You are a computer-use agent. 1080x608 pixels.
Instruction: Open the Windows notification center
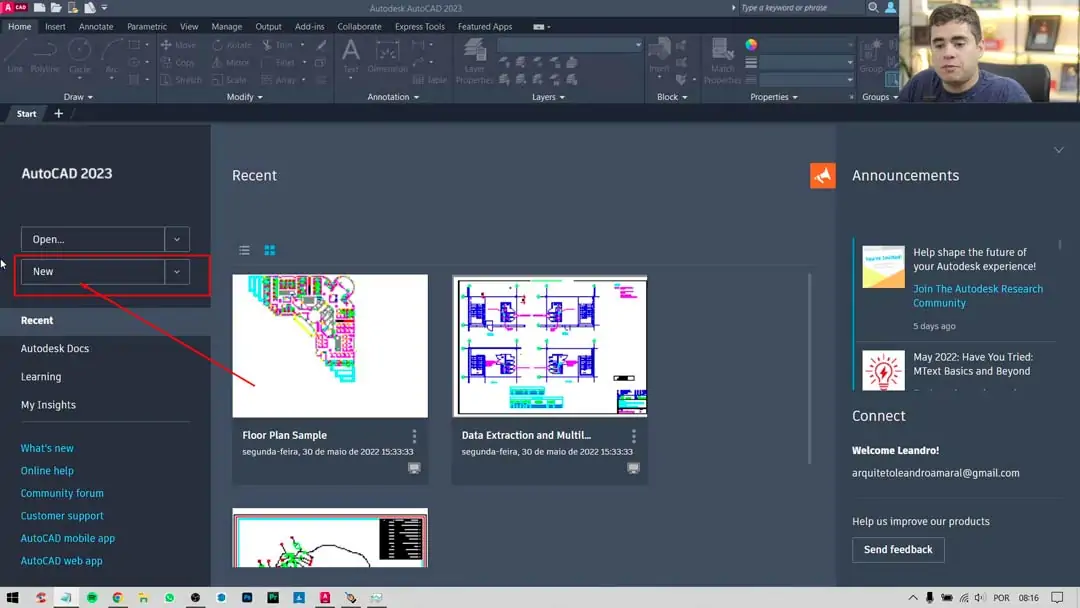click(x=1057, y=598)
